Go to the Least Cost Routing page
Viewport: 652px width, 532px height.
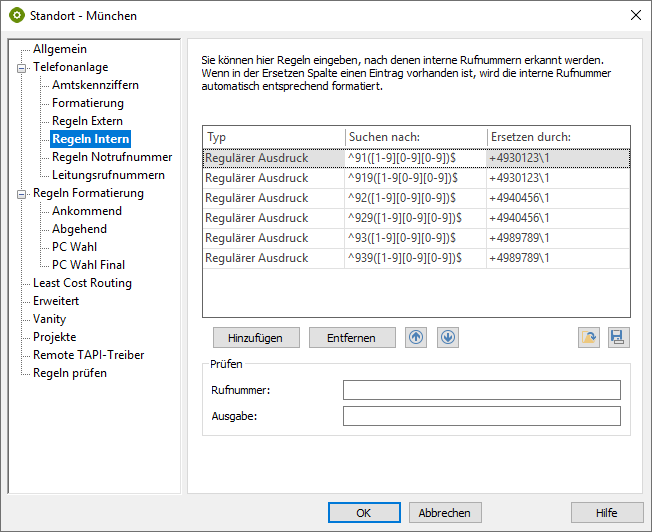pos(82,283)
